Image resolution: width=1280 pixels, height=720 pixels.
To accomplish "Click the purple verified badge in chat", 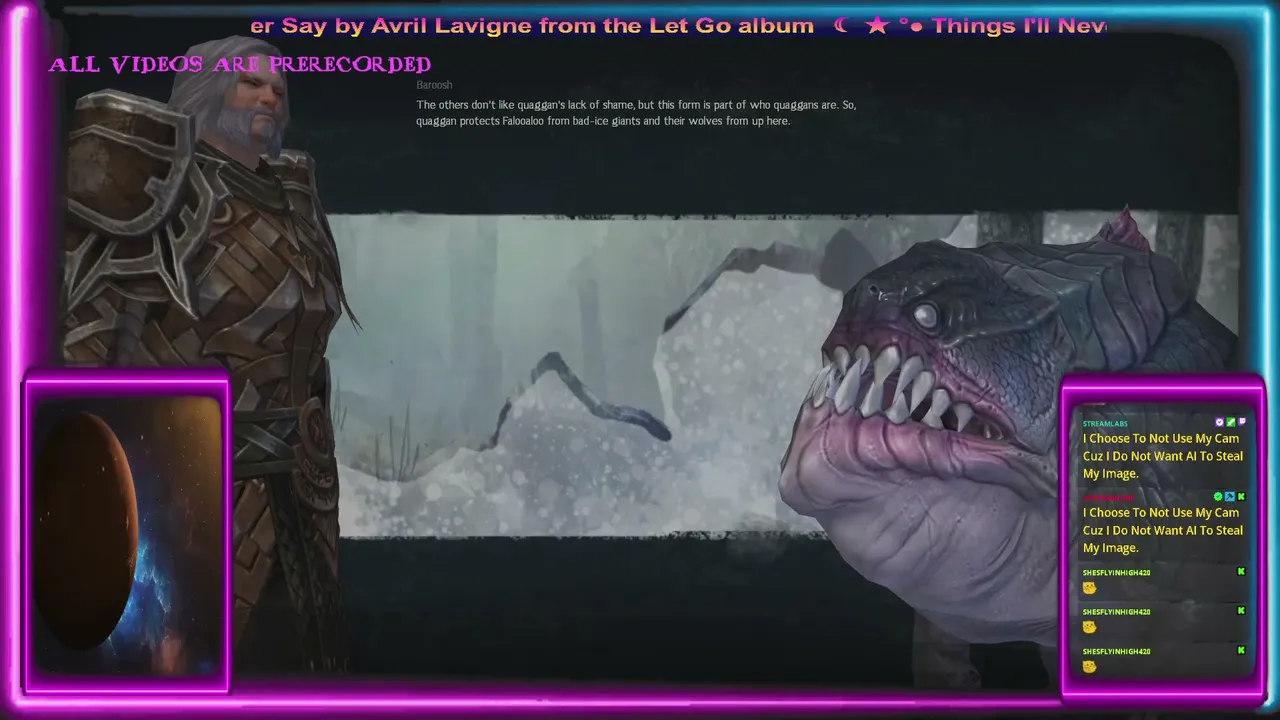I will coord(1219,422).
